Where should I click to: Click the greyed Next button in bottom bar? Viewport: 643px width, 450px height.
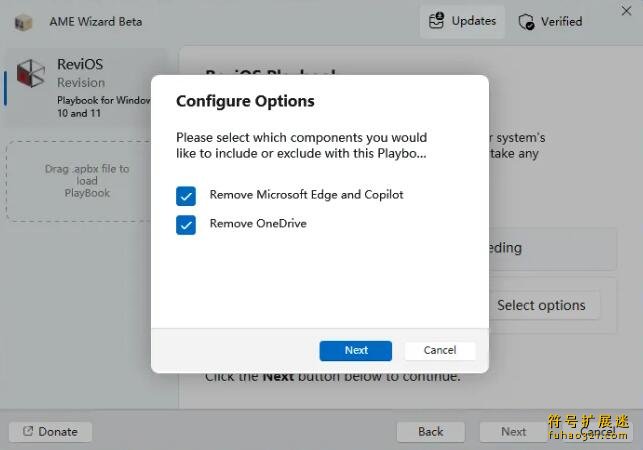(513, 432)
